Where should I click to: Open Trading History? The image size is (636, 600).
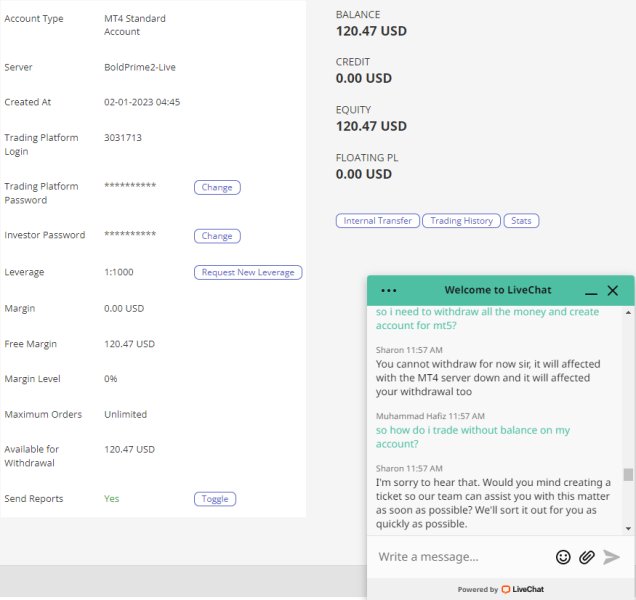click(462, 221)
